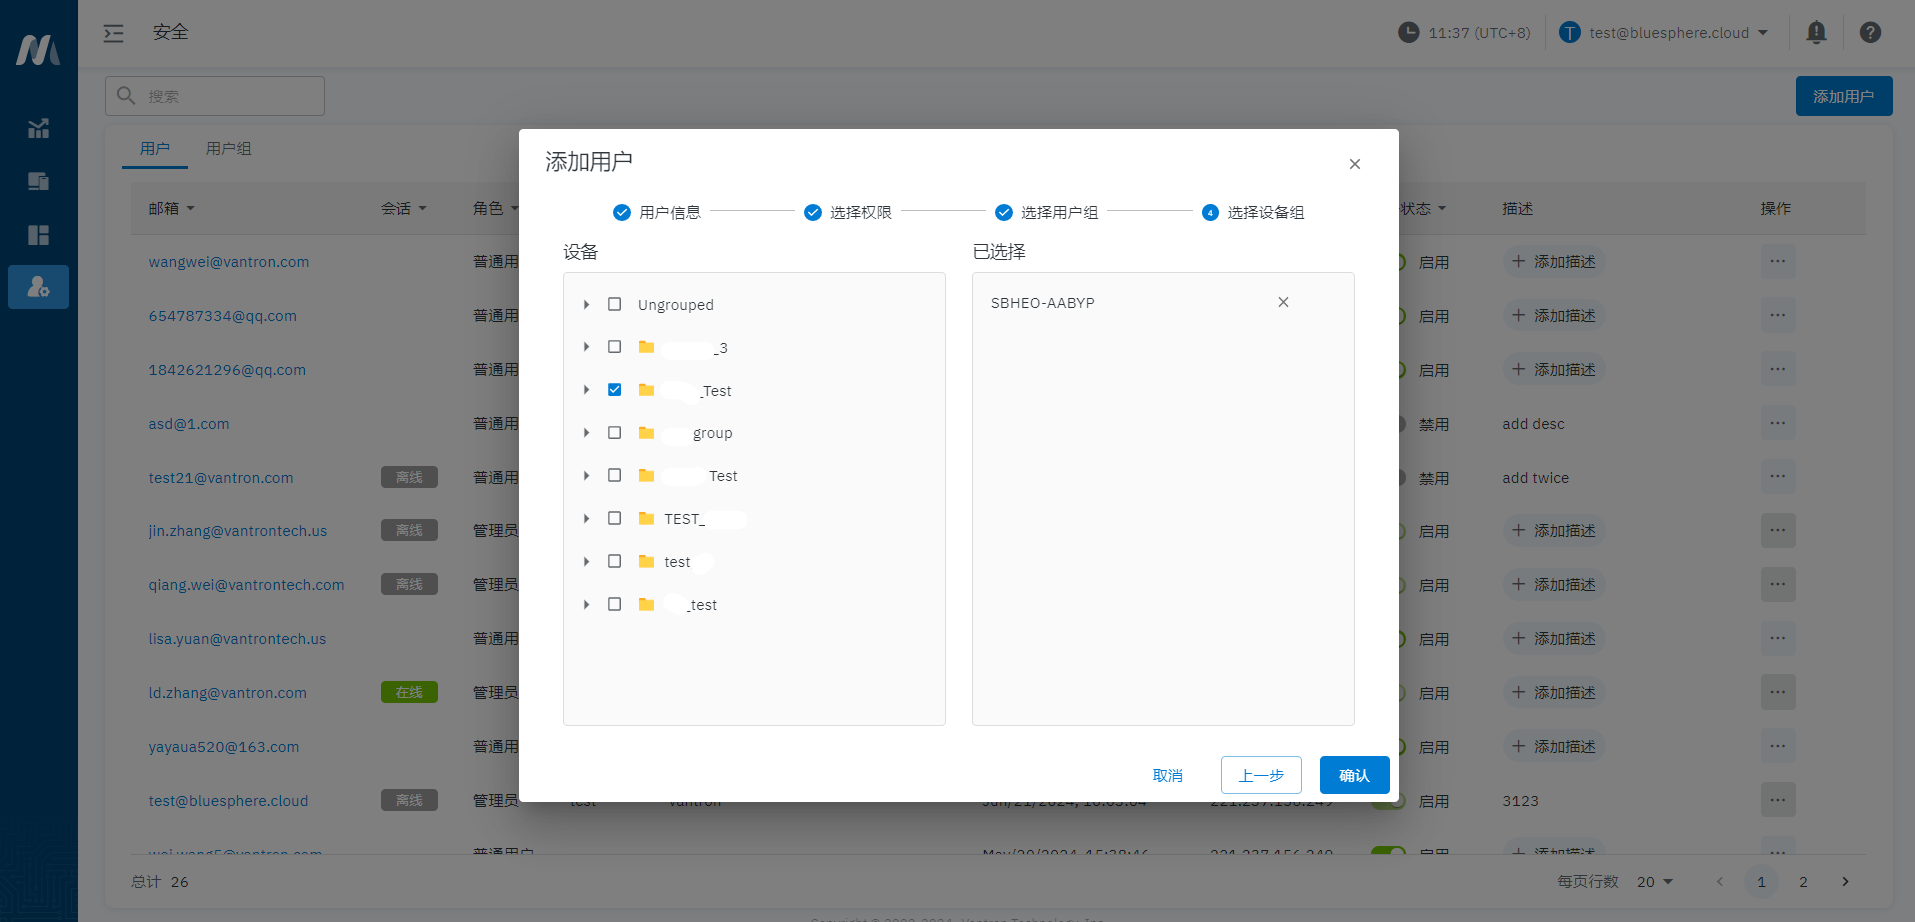Click the 确认 confirm button

(1353, 775)
